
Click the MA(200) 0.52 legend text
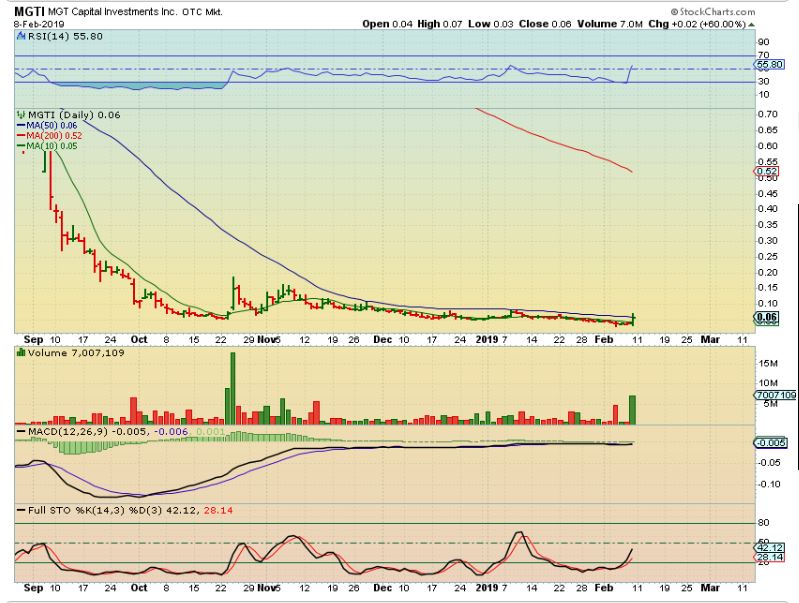tap(55, 136)
